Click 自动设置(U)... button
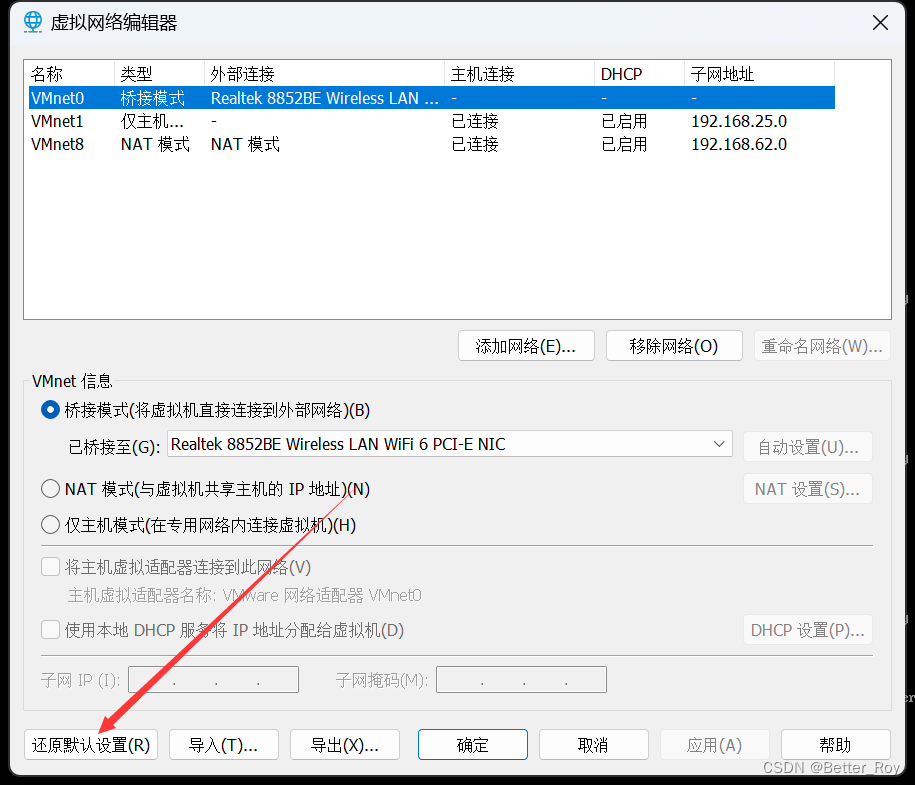Screen dimensions: 915x785 click(x=808, y=447)
